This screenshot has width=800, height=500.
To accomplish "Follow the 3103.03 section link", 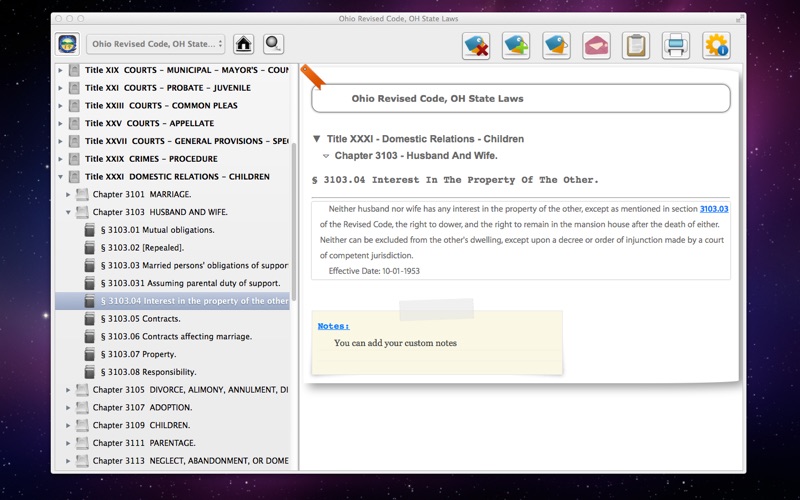I will tap(714, 209).
